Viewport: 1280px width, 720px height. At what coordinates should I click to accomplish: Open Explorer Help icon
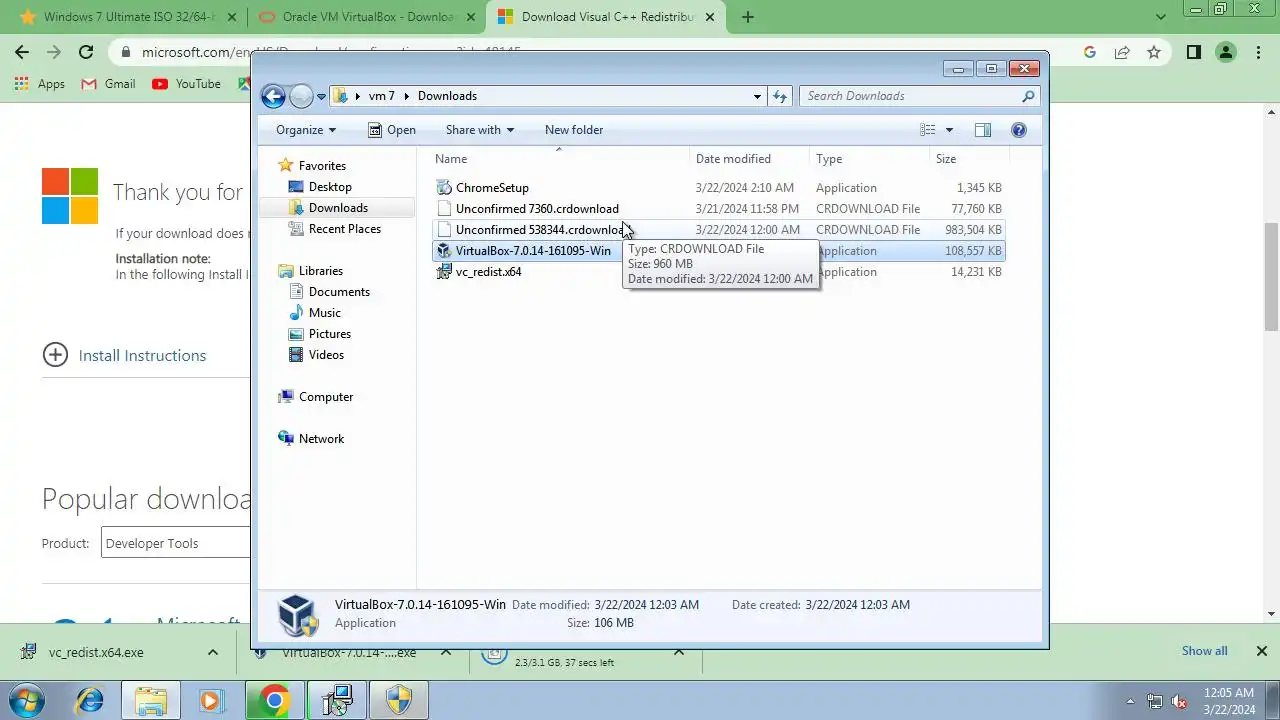pyautogui.click(x=1019, y=130)
